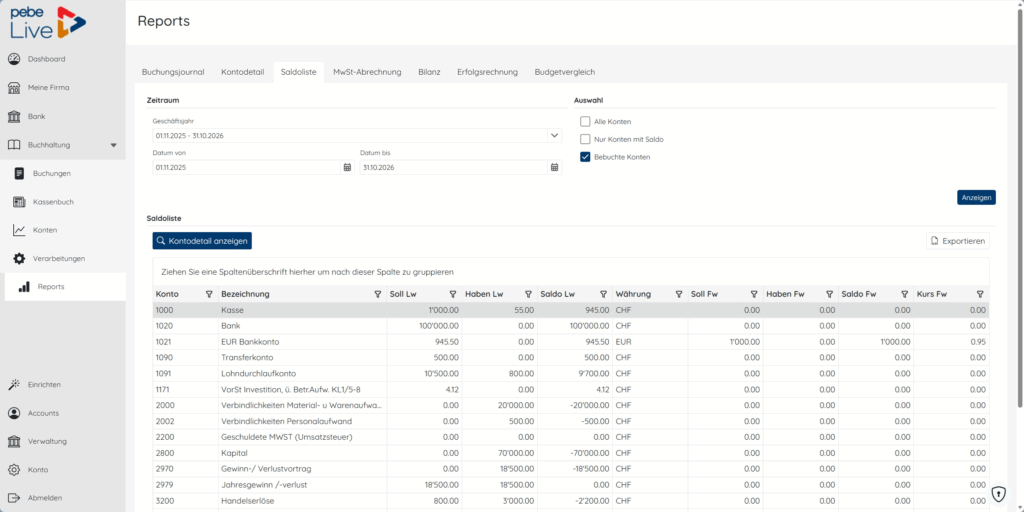Screen dimensions: 1024x512
Task: Switch to the Bilanz tab
Action: coord(429,72)
